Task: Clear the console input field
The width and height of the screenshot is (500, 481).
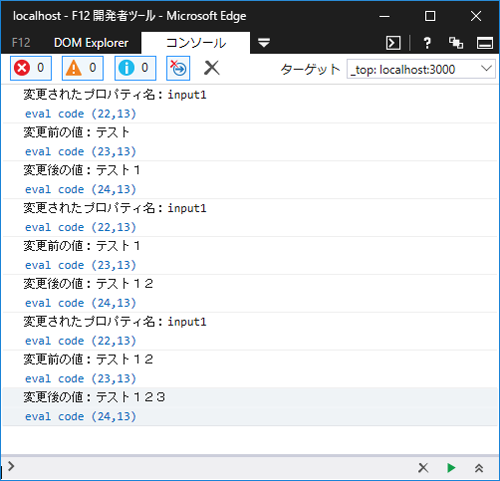Action: 423,468
